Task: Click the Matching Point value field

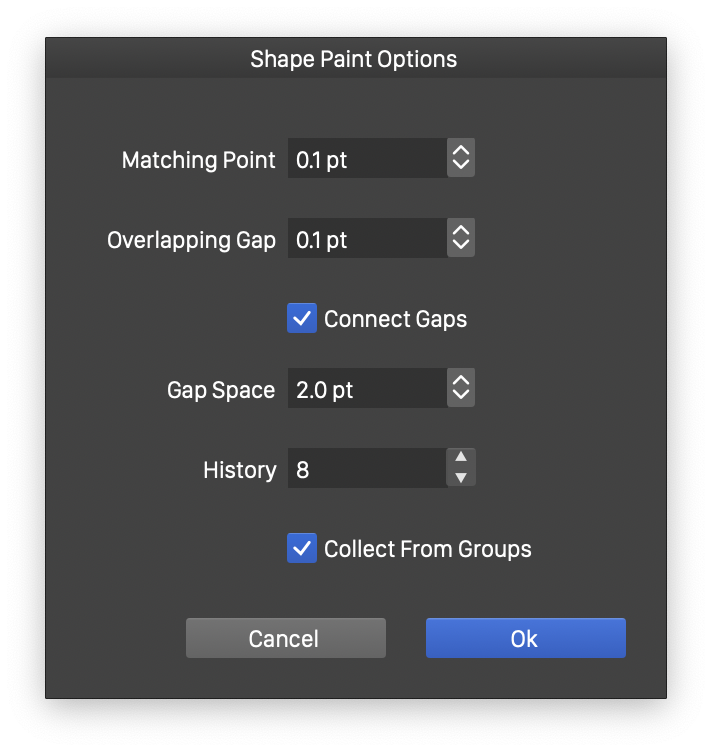Action: coord(366,159)
